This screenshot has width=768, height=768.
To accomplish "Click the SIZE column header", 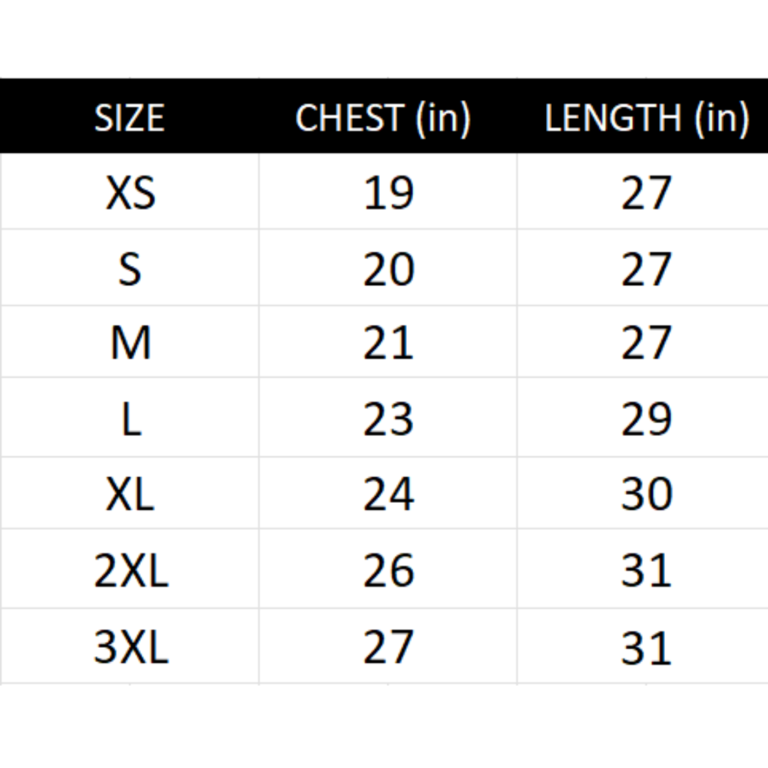I will [129, 118].
